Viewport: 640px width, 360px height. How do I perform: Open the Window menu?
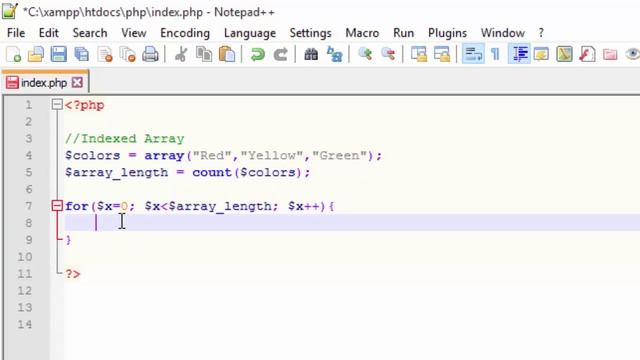click(502, 33)
